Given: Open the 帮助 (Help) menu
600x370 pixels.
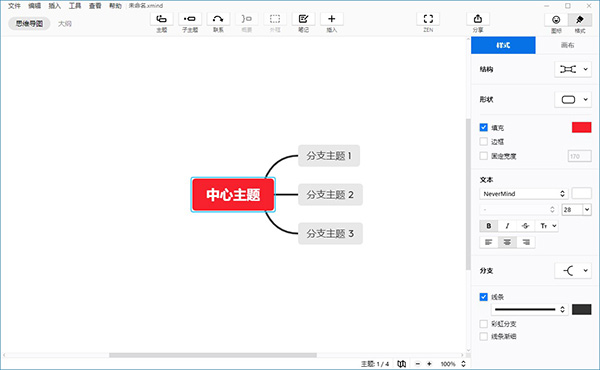Looking at the screenshot, I should [x=115, y=6].
